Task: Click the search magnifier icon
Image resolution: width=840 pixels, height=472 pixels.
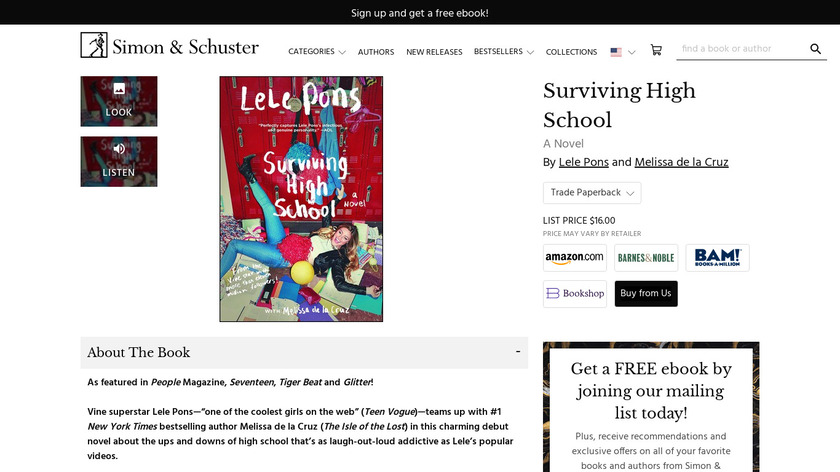Action: pyautogui.click(x=816, y=49)
